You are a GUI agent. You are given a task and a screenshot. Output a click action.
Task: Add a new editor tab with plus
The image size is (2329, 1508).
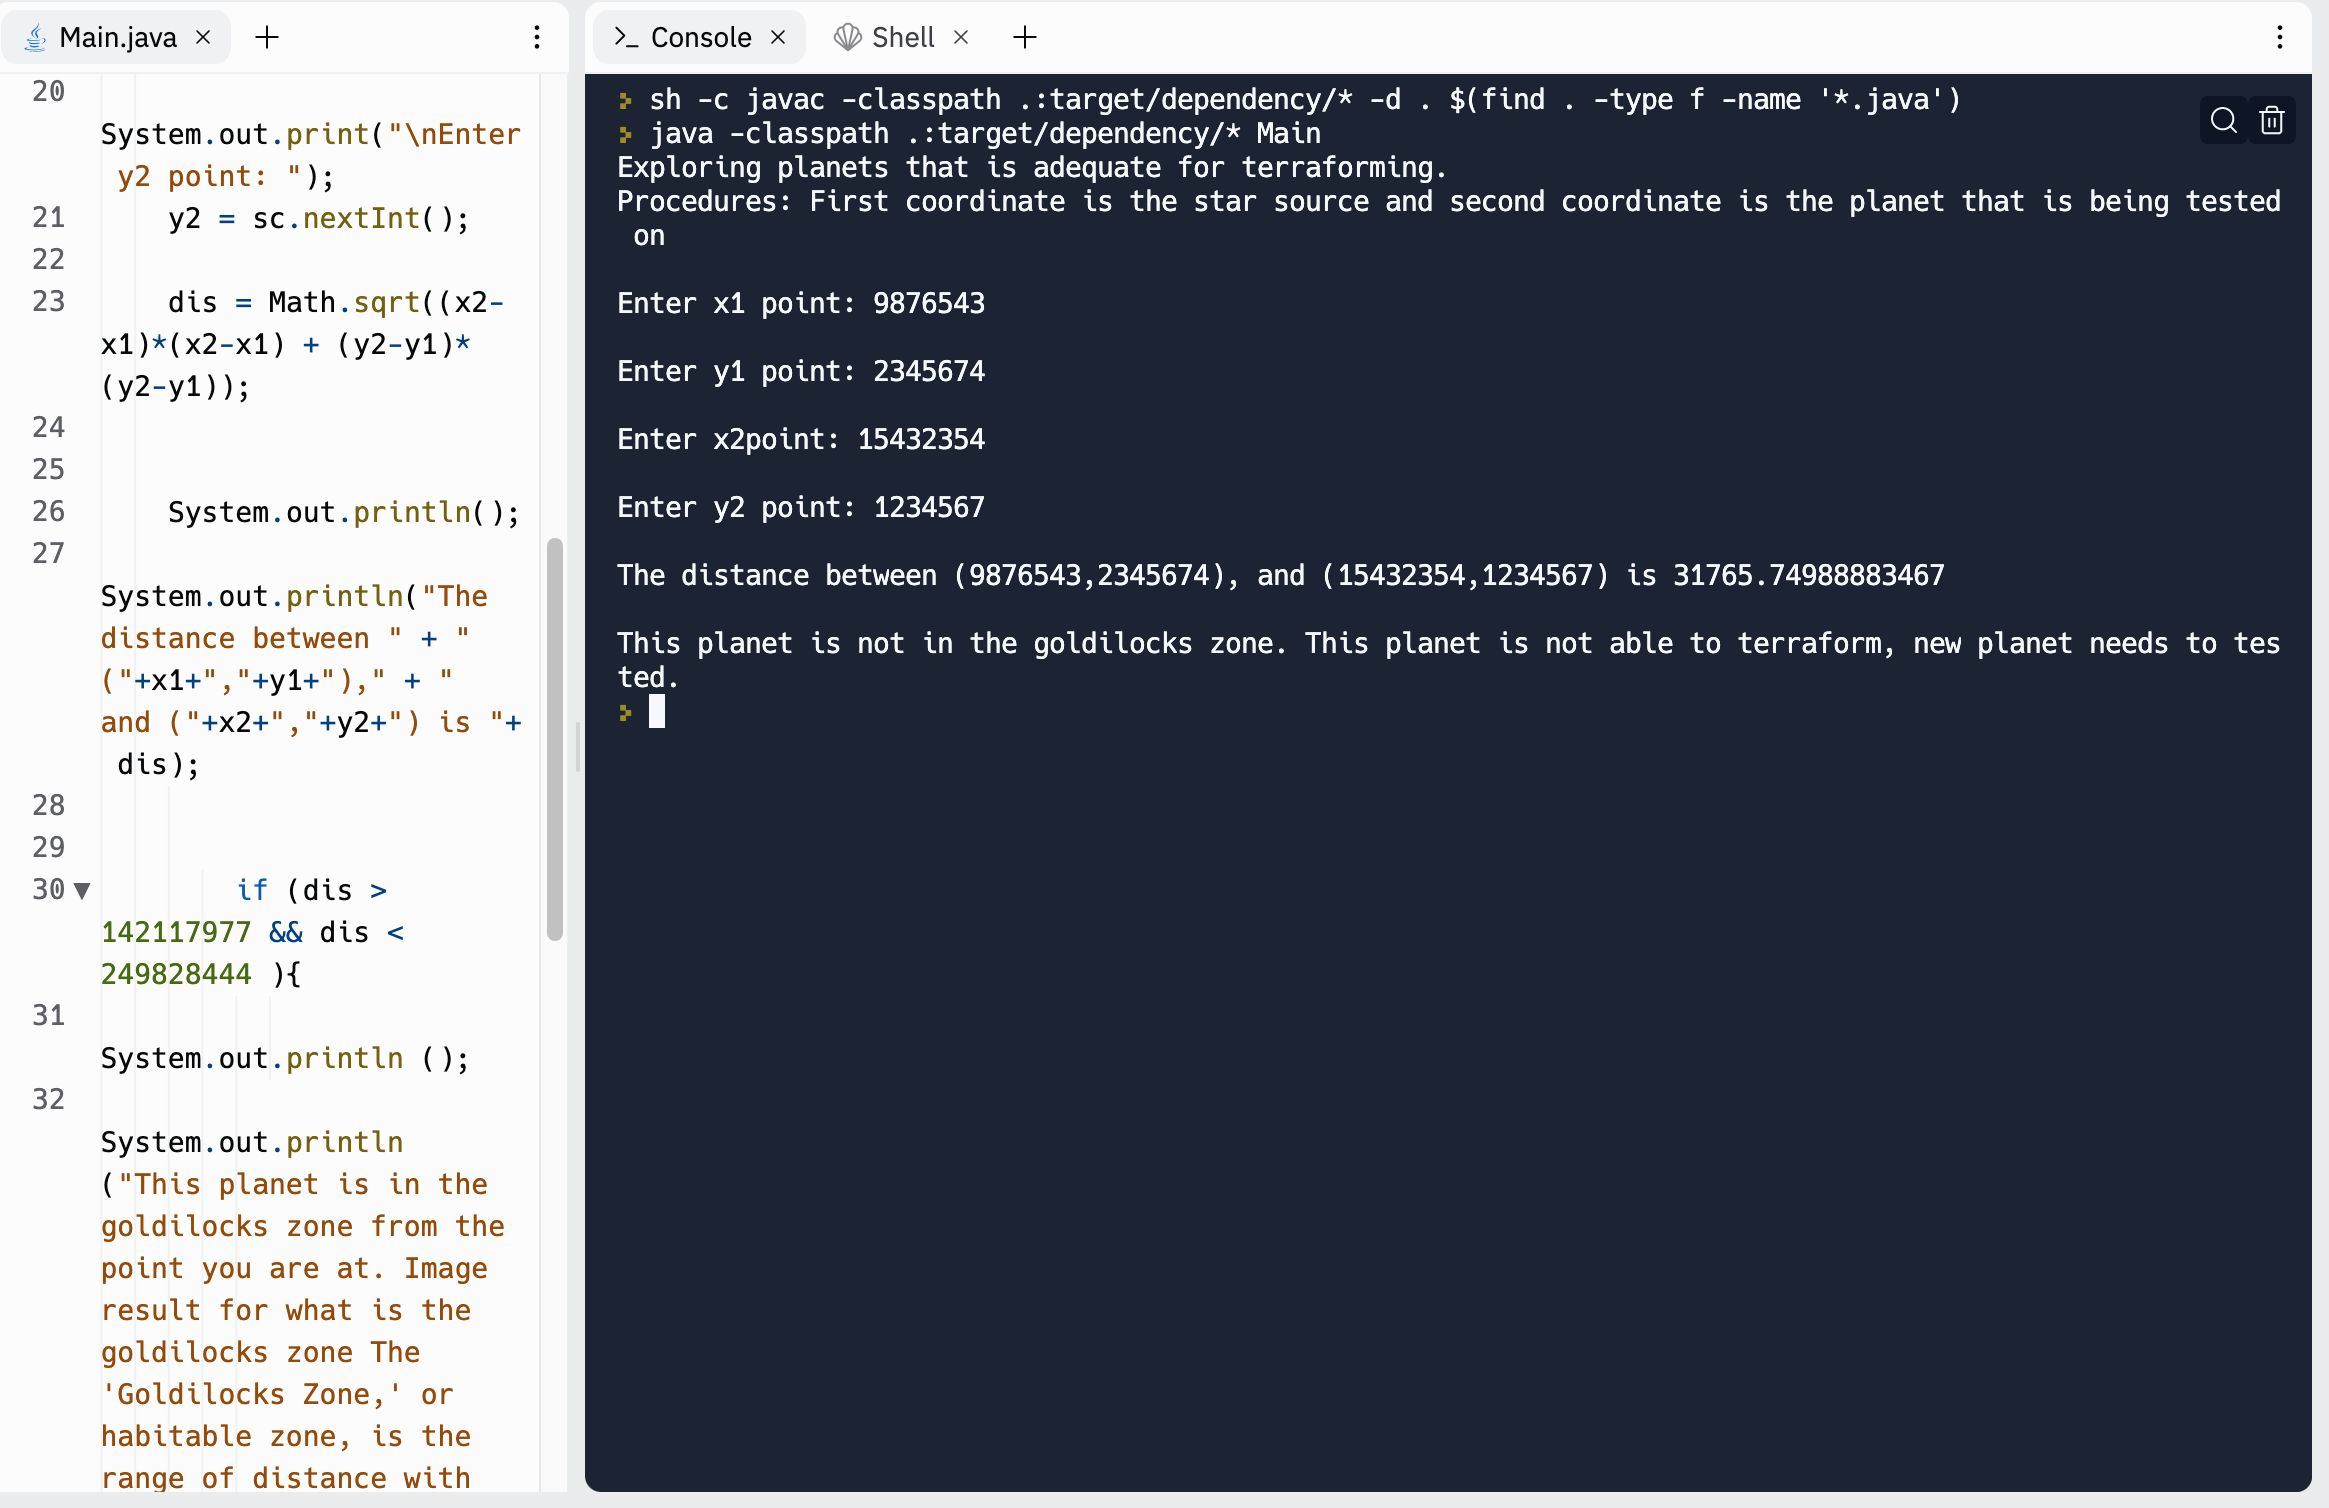266,37
